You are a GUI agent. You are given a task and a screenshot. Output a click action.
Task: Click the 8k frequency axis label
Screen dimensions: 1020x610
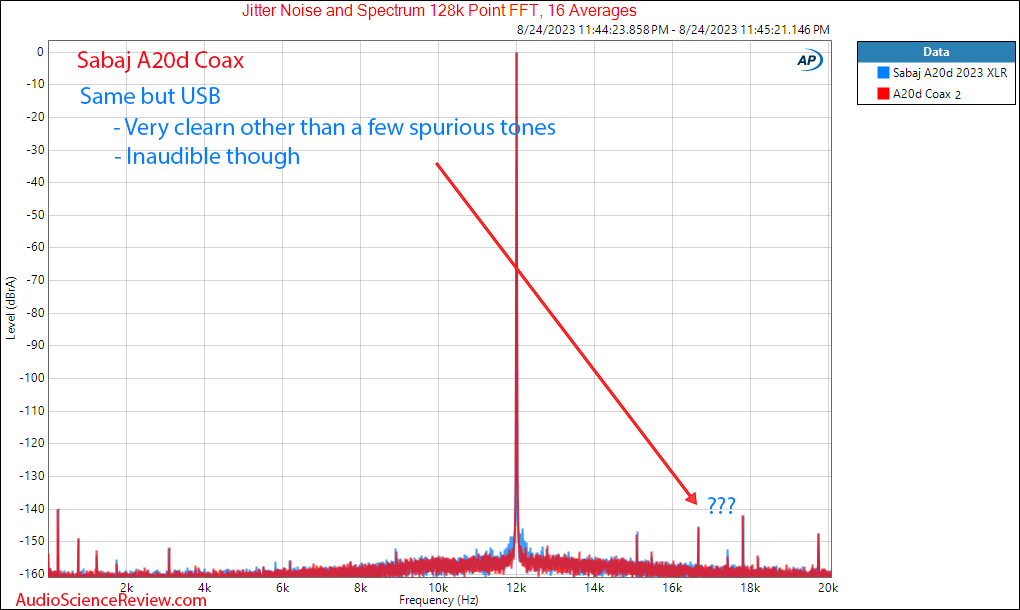[360, 588]
